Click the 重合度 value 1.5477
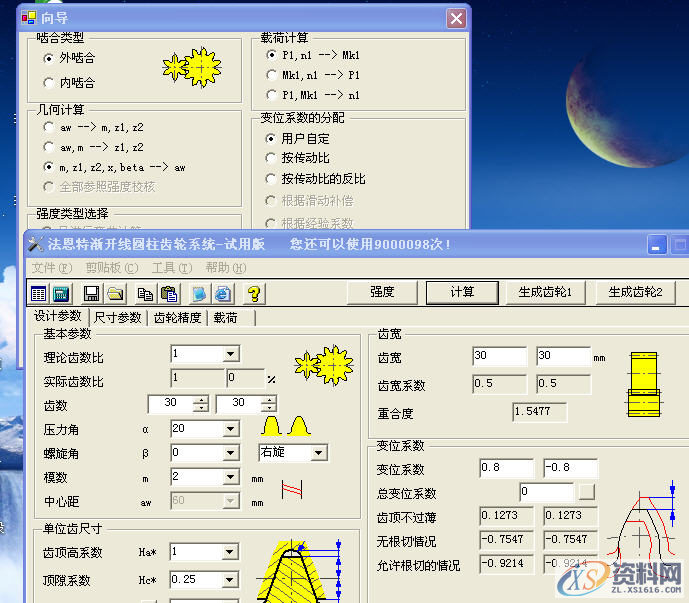The width and height of the screenshot is (689, 603). tap(539, 412)
